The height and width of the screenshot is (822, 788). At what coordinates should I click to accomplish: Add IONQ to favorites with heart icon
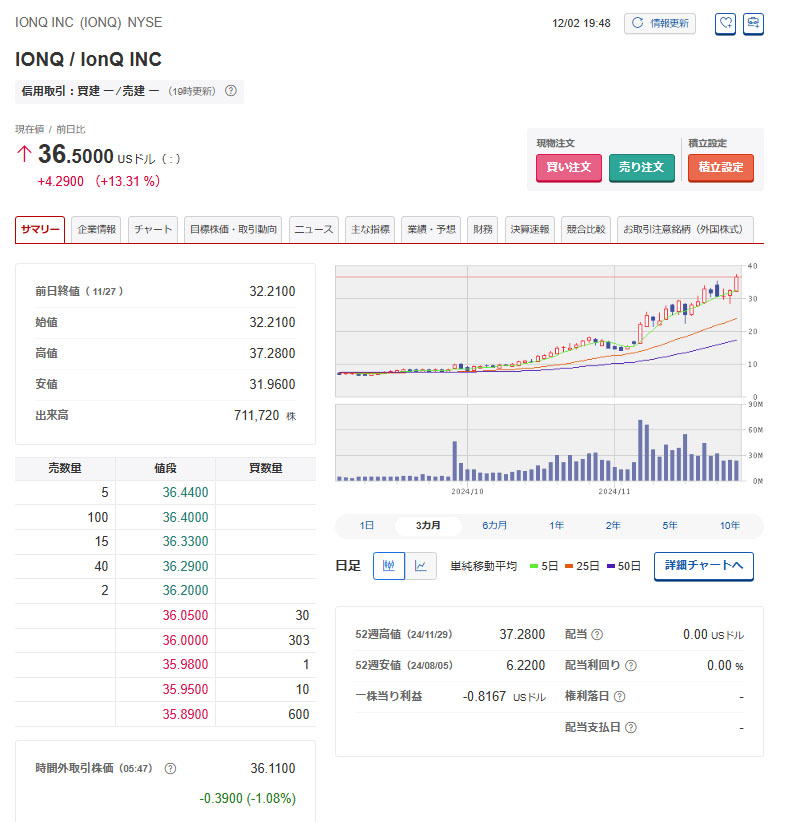click(x=725, y=23)
